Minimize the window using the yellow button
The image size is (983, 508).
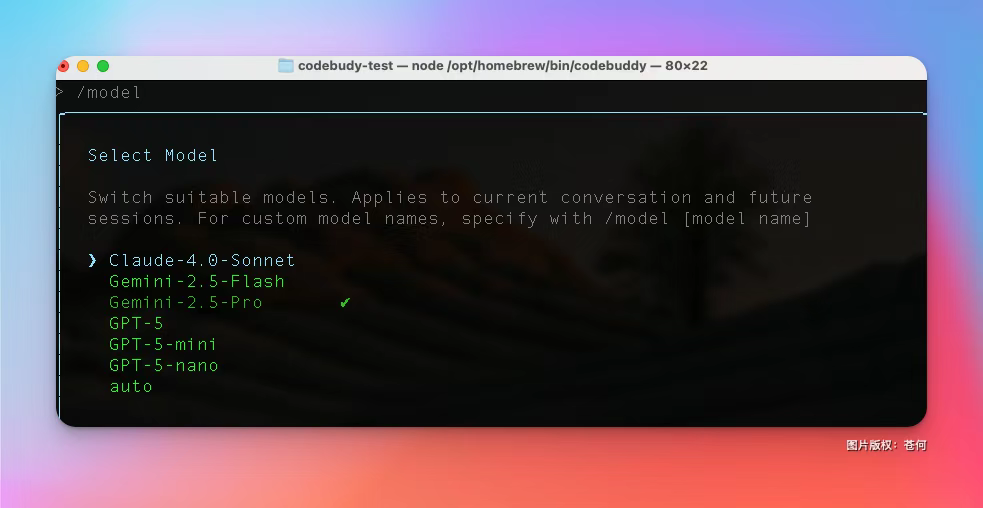(x=83, y=66)
